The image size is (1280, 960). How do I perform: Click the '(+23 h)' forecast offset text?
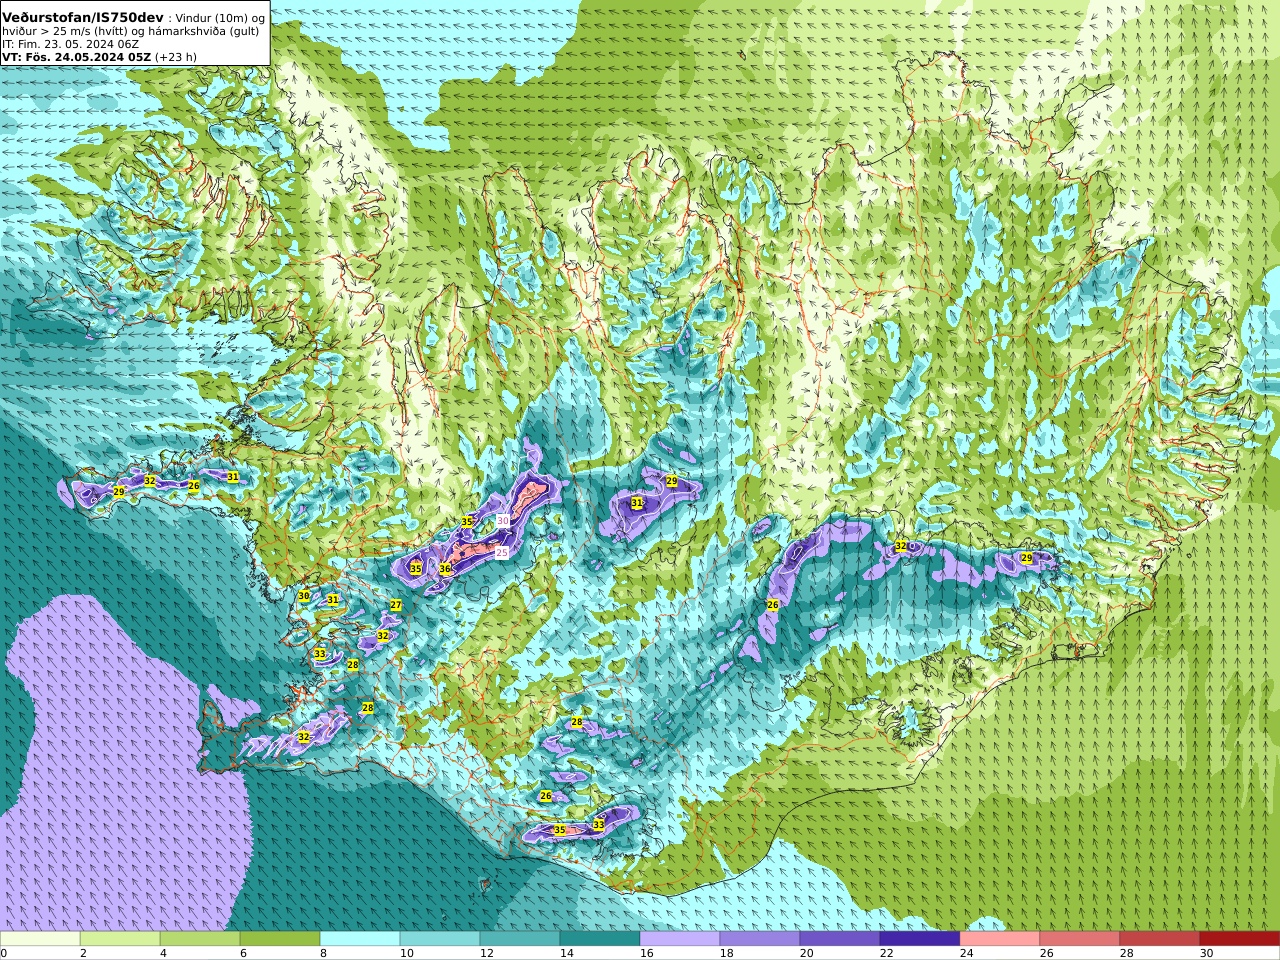coord(176,57)
